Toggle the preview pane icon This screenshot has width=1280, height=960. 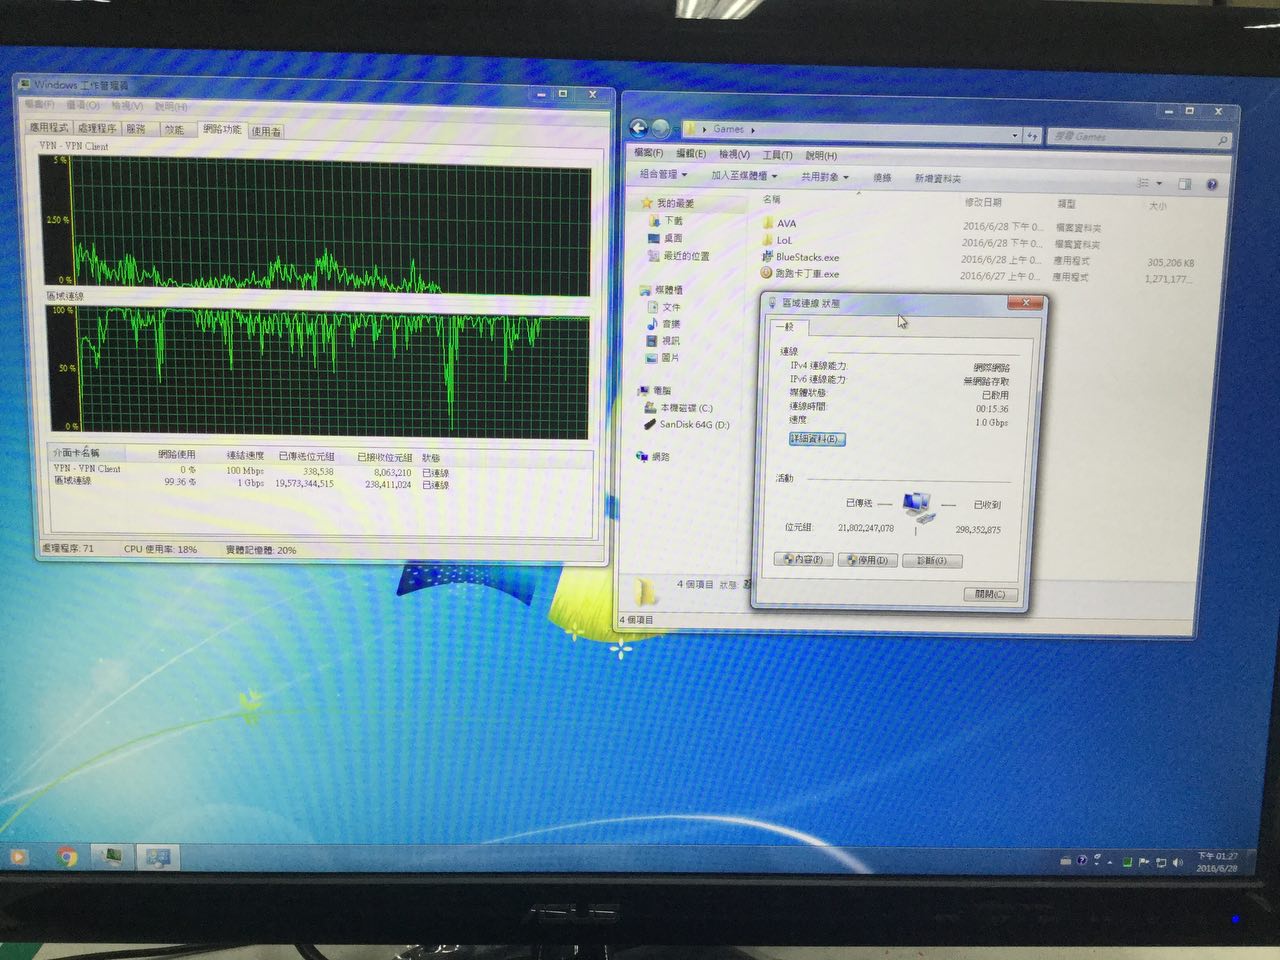pos(1185,184)
